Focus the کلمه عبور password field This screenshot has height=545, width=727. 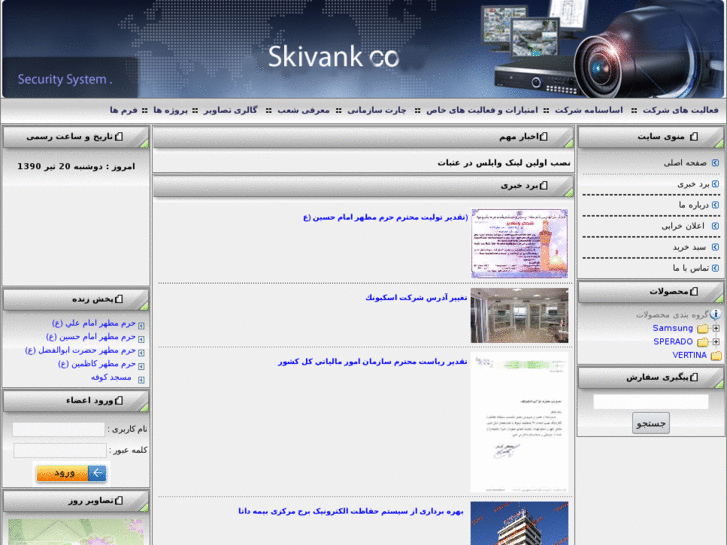(x=60, y=450)
